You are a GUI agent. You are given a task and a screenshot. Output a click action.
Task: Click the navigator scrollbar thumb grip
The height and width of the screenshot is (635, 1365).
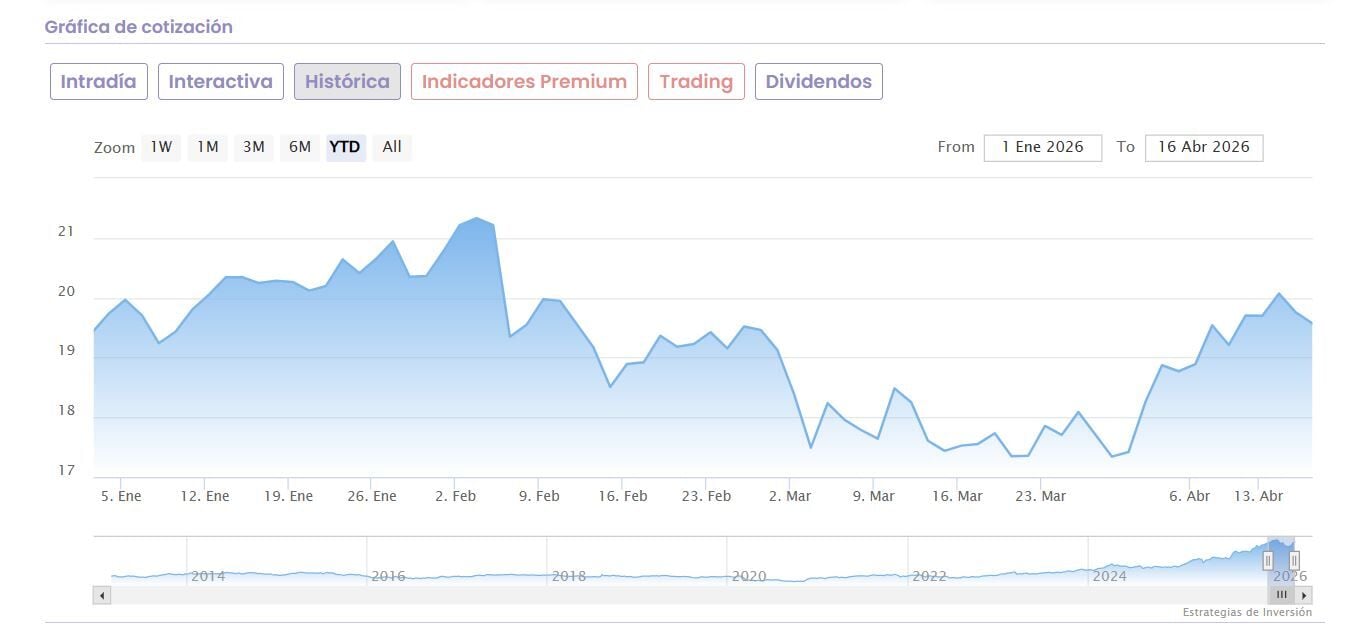click(x=1283, y=595)
